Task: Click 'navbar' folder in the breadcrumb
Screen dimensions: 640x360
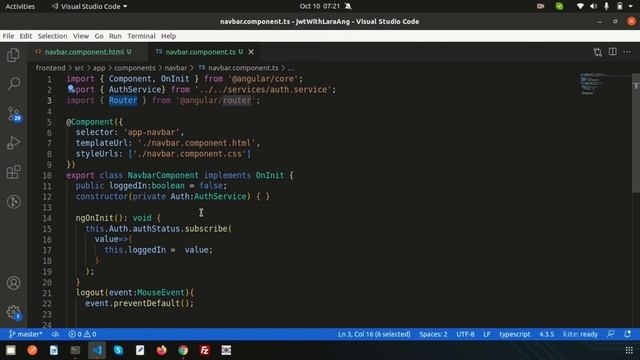Action: pos(176,68)
